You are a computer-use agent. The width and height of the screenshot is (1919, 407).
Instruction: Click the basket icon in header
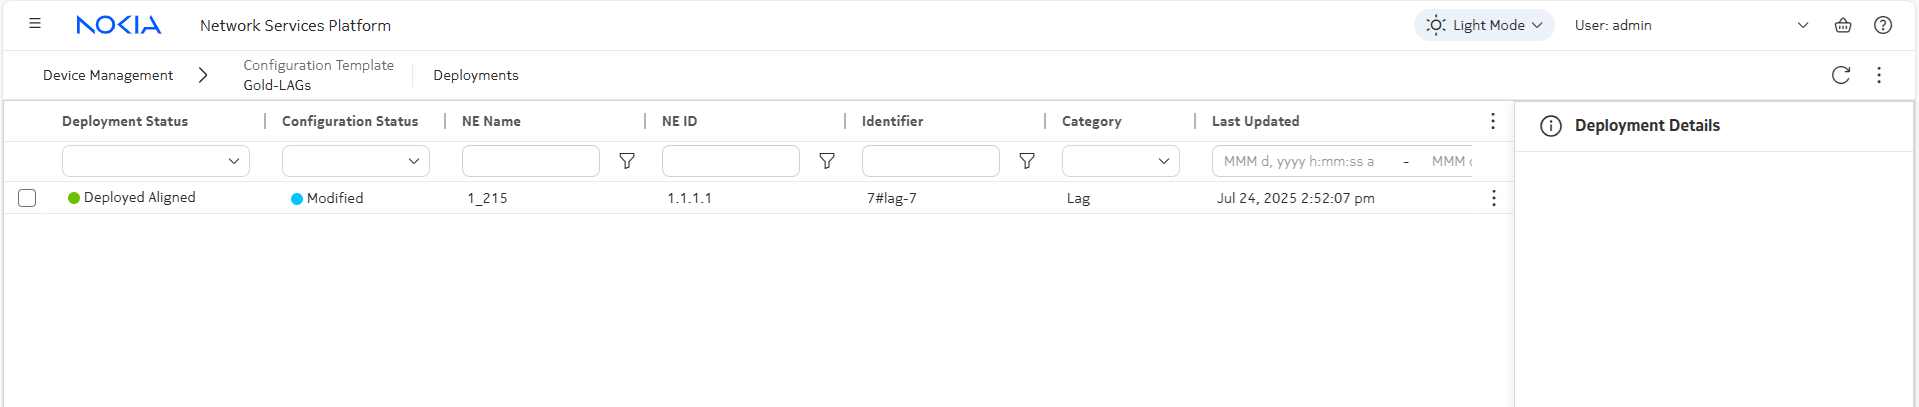click(x=1842, y=25)
